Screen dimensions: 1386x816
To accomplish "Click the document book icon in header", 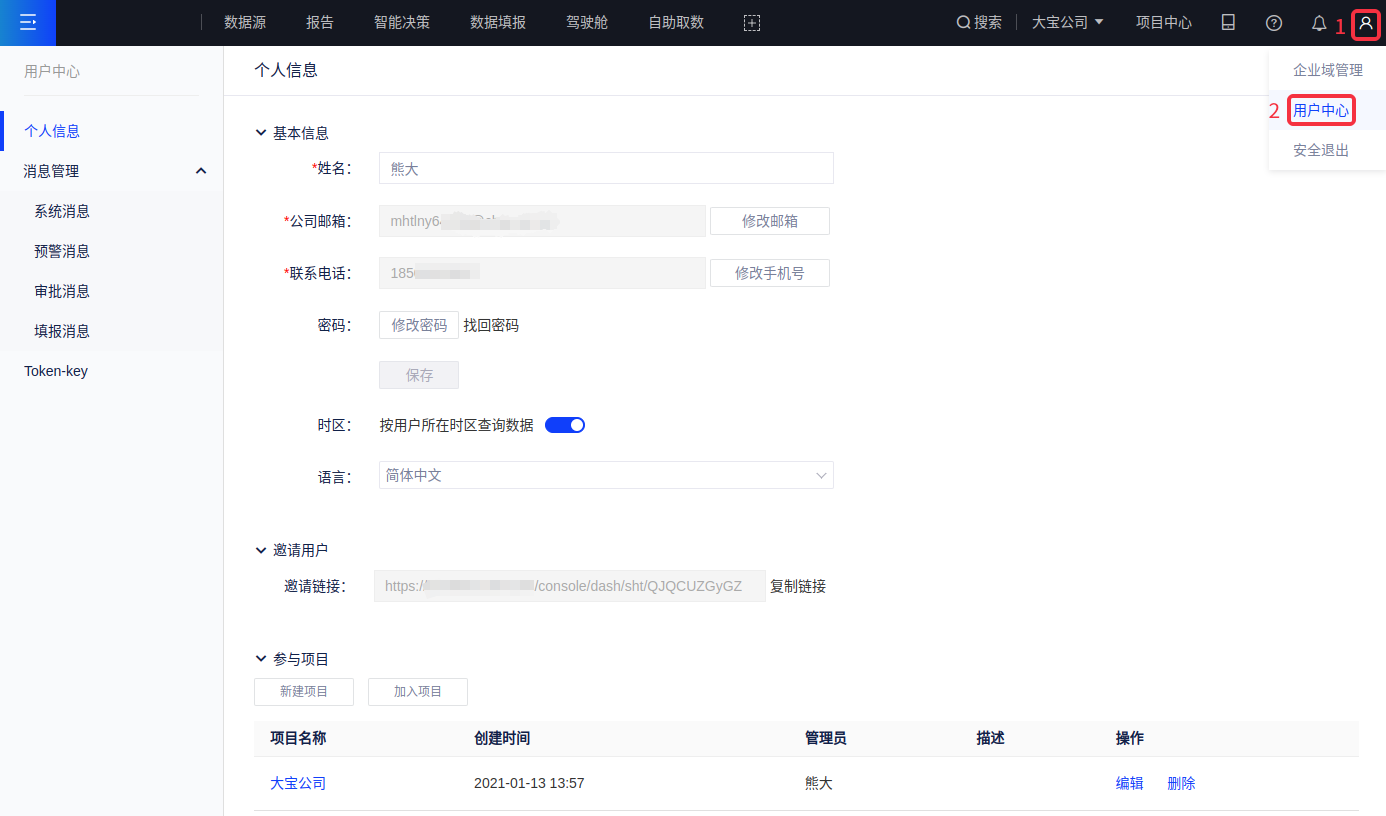I will 1228,22.
